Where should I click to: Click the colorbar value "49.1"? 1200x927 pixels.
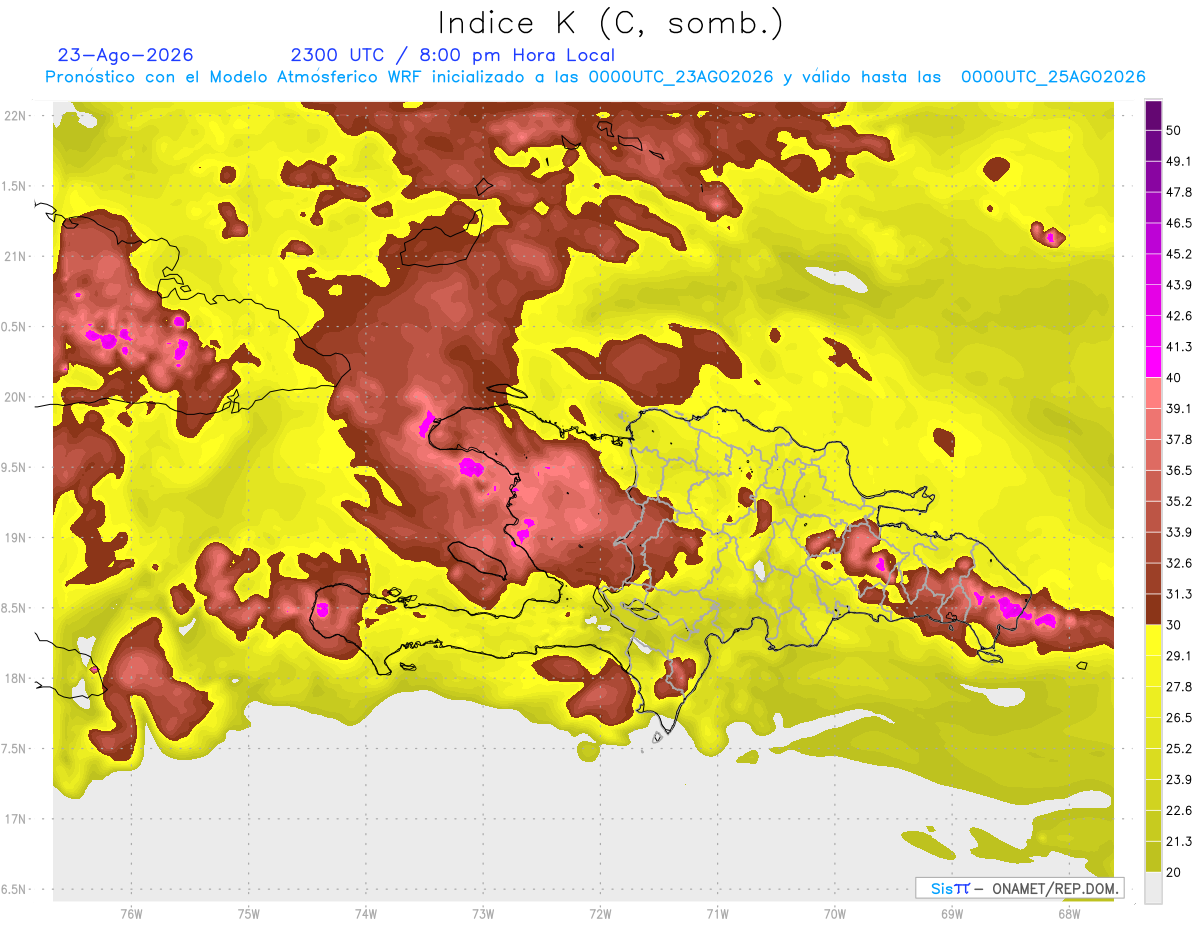pos(1180,162)
